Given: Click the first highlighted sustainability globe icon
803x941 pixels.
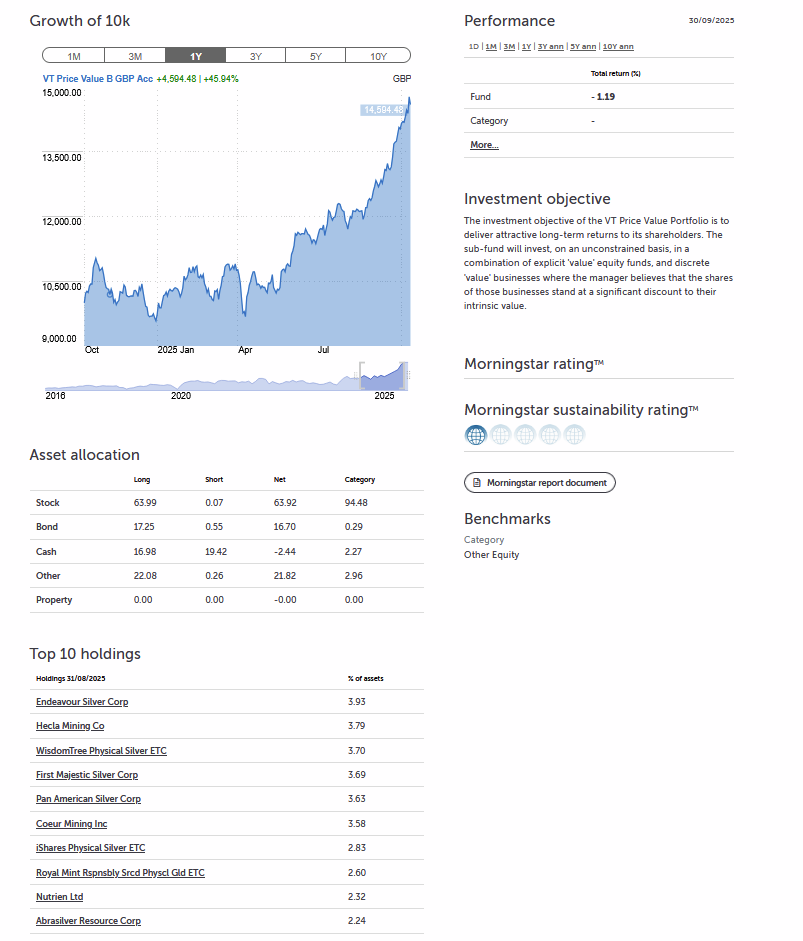Looking at the screenshot, I should [476, 435].
